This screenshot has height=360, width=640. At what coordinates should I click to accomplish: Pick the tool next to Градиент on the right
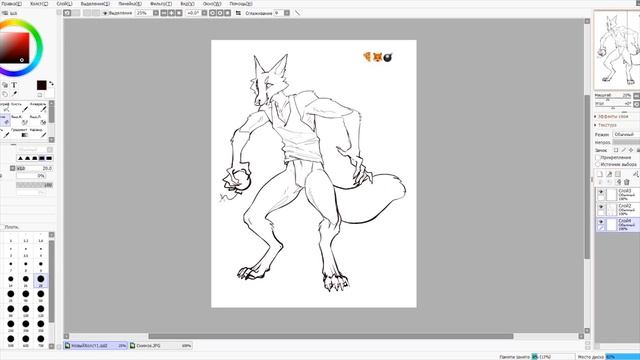(x=38, y=133)
